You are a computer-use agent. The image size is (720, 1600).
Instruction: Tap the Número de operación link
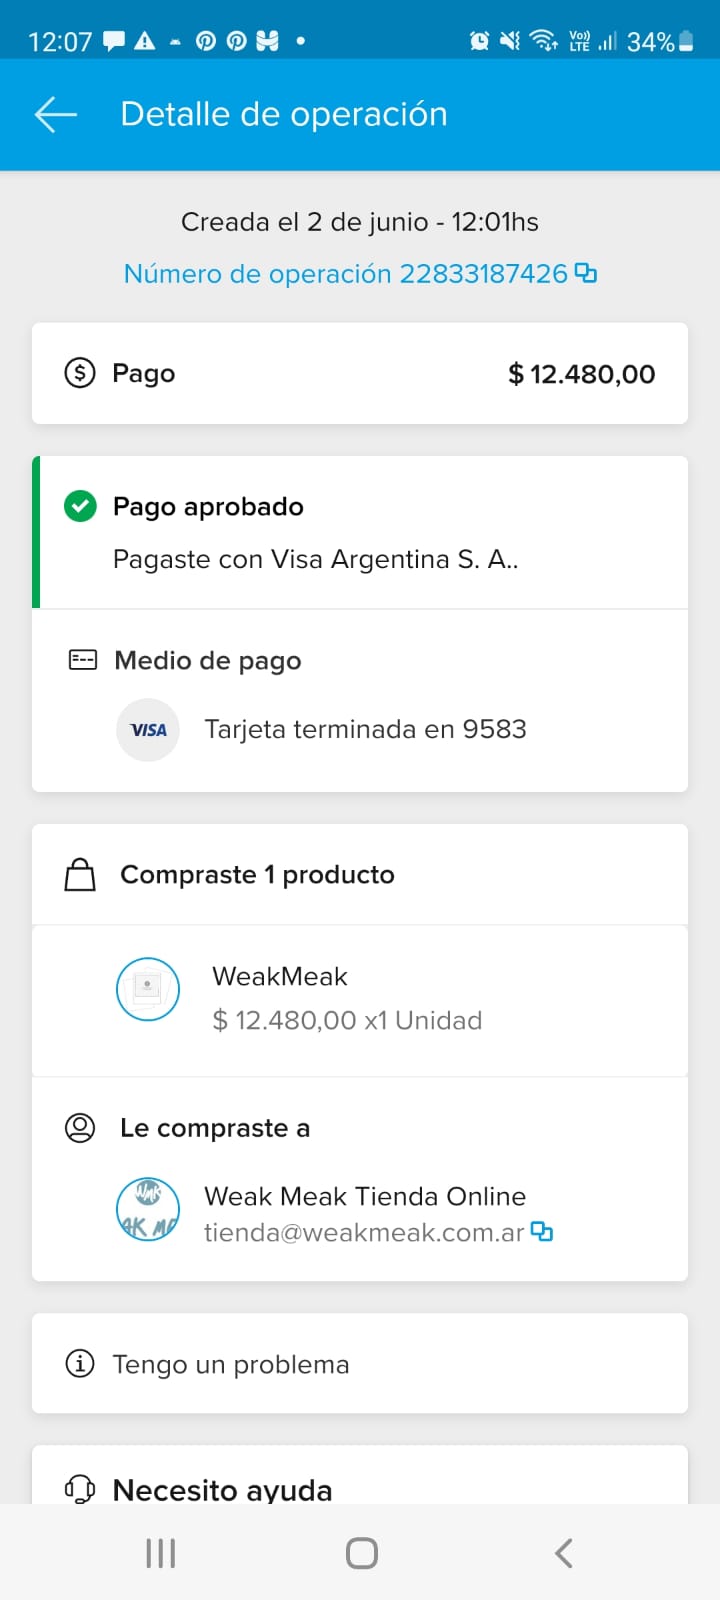pyautogui.click(x=345, y=273)
